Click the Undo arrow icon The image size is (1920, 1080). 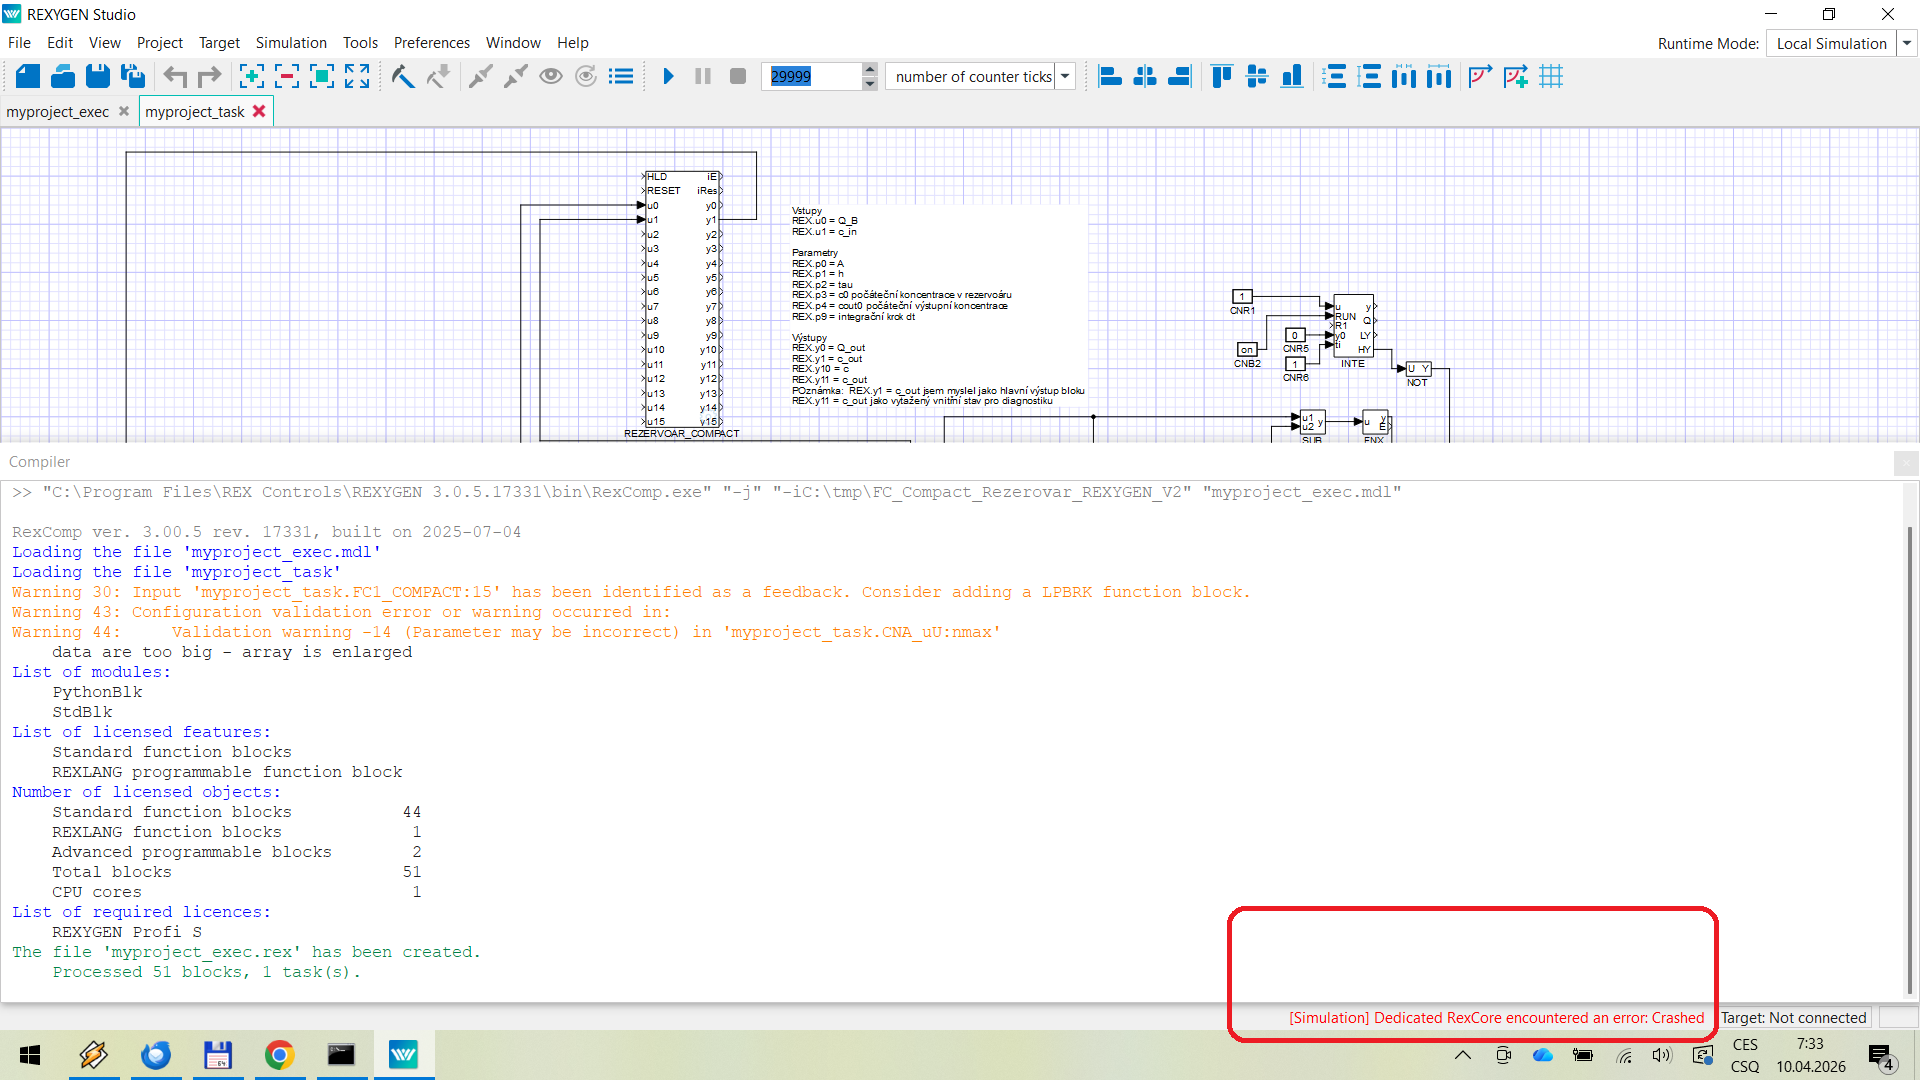click(175, 76)
